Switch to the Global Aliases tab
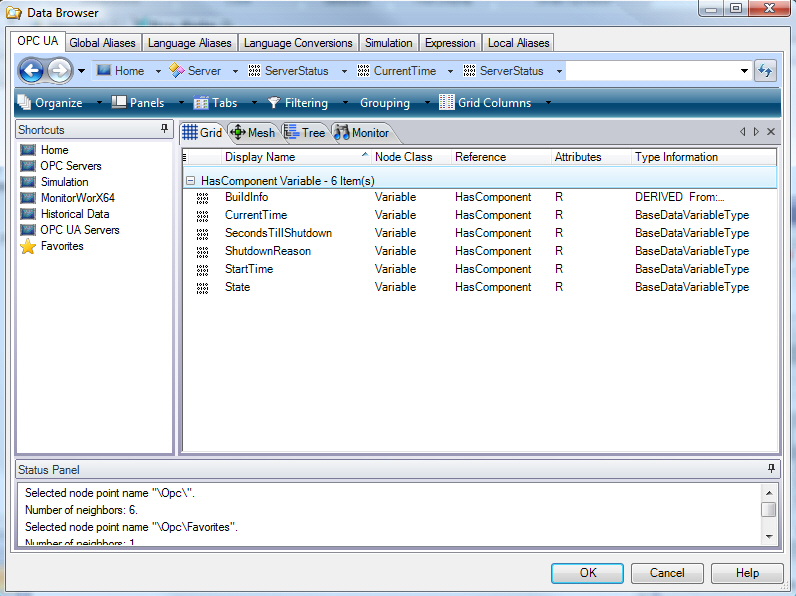 click(104, 43)
